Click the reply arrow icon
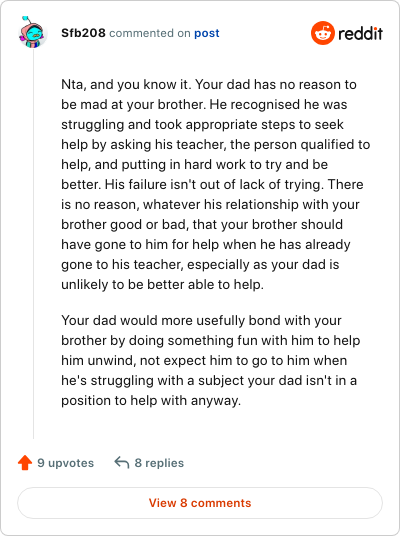400x536 pixels. [x=122, y=462]
